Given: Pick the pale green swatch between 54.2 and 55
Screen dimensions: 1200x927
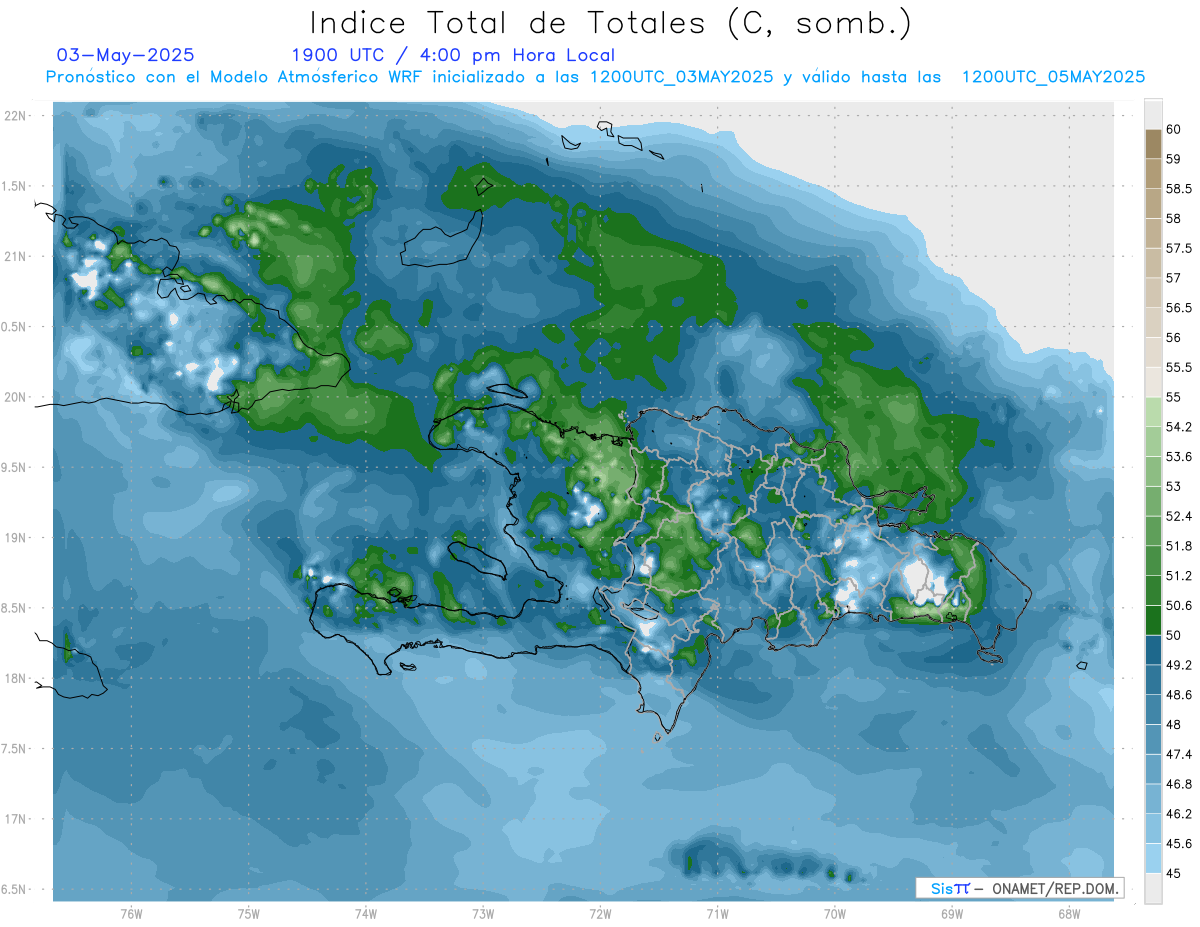Looking at the screenshot, I should point(1153,412).
